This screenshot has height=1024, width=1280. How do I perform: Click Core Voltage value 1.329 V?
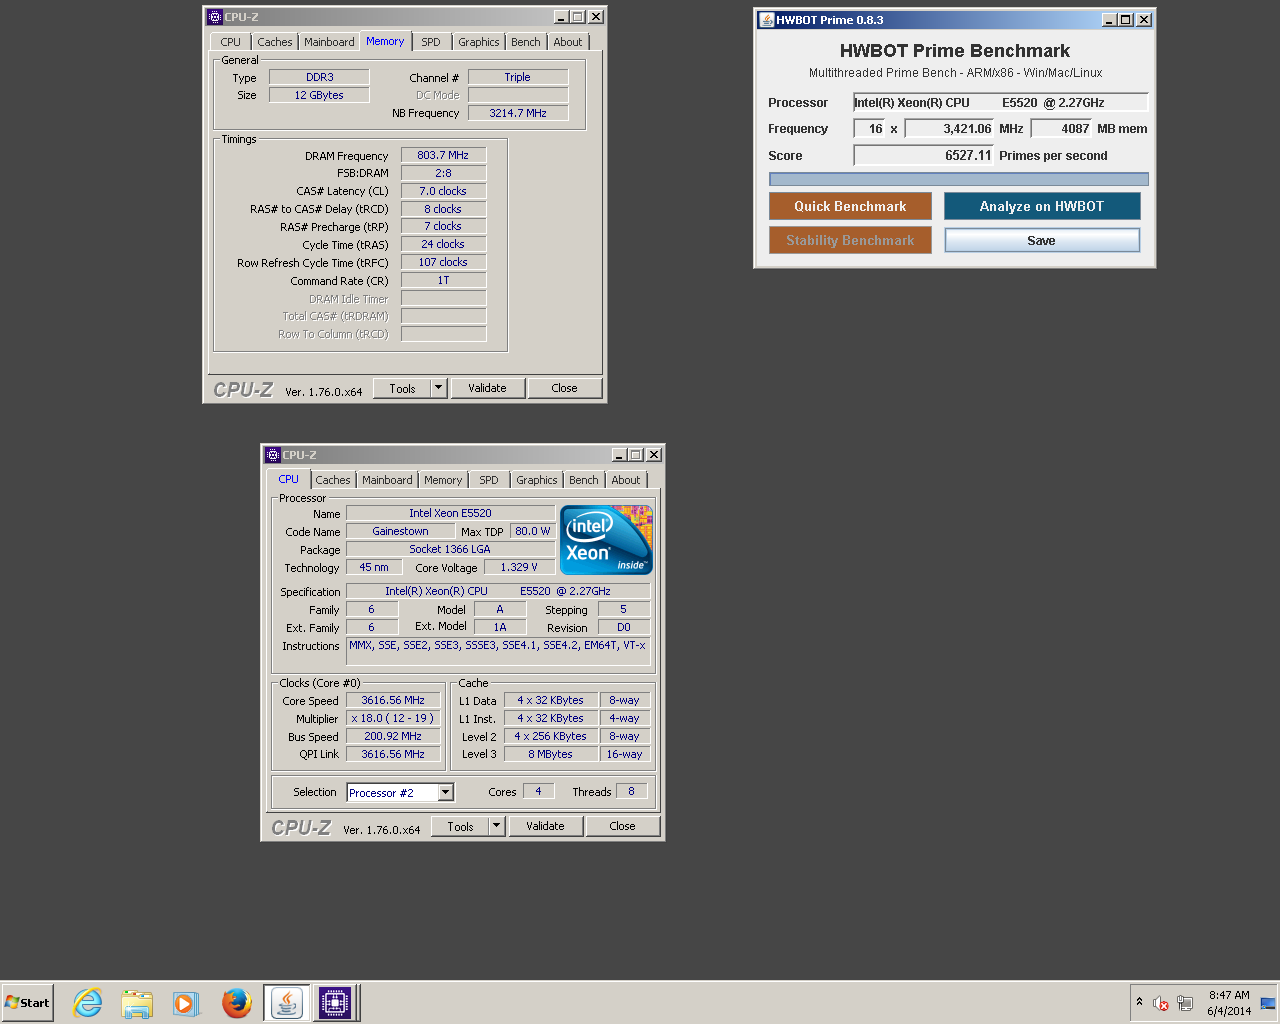[519, 567]
